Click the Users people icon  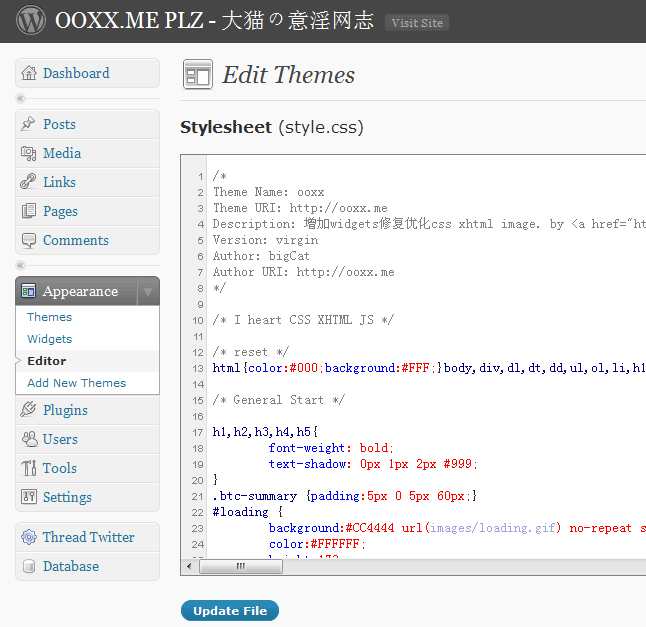(29, 439)
